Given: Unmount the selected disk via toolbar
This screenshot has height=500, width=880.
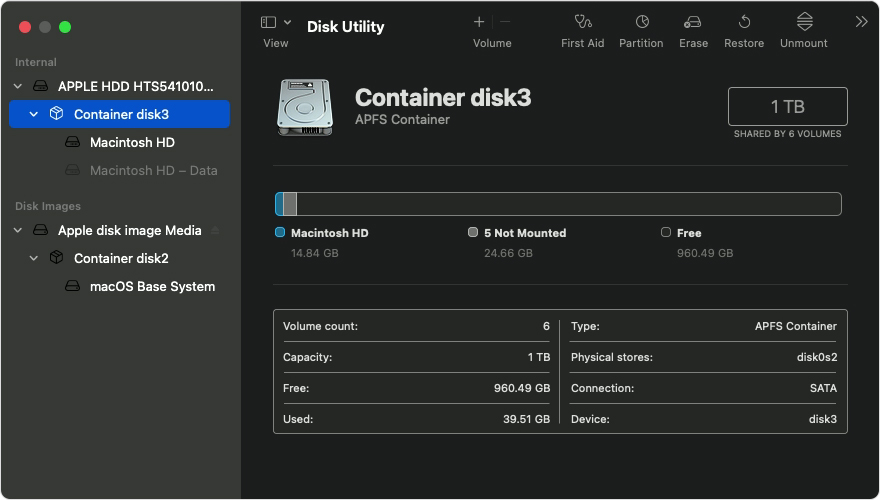Looking at the screenshot, I should coord(804,23).
